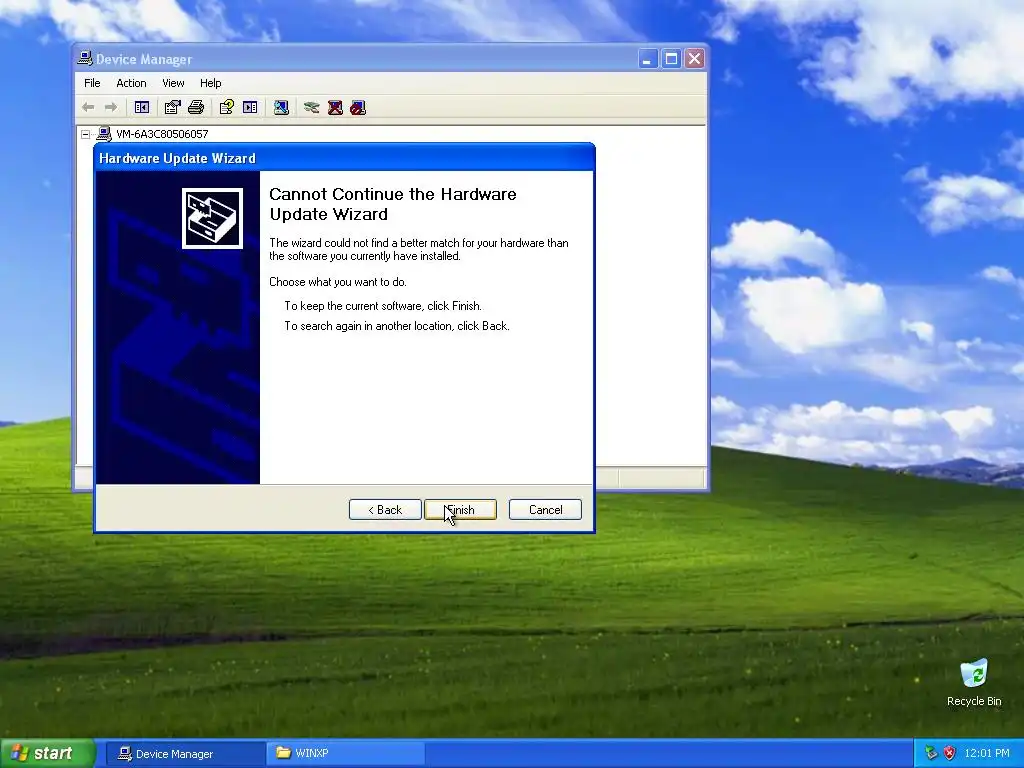The height and width of the screenshot is (768, 1024).
Task: Open the Action menu
Action: tap(131, 83)
